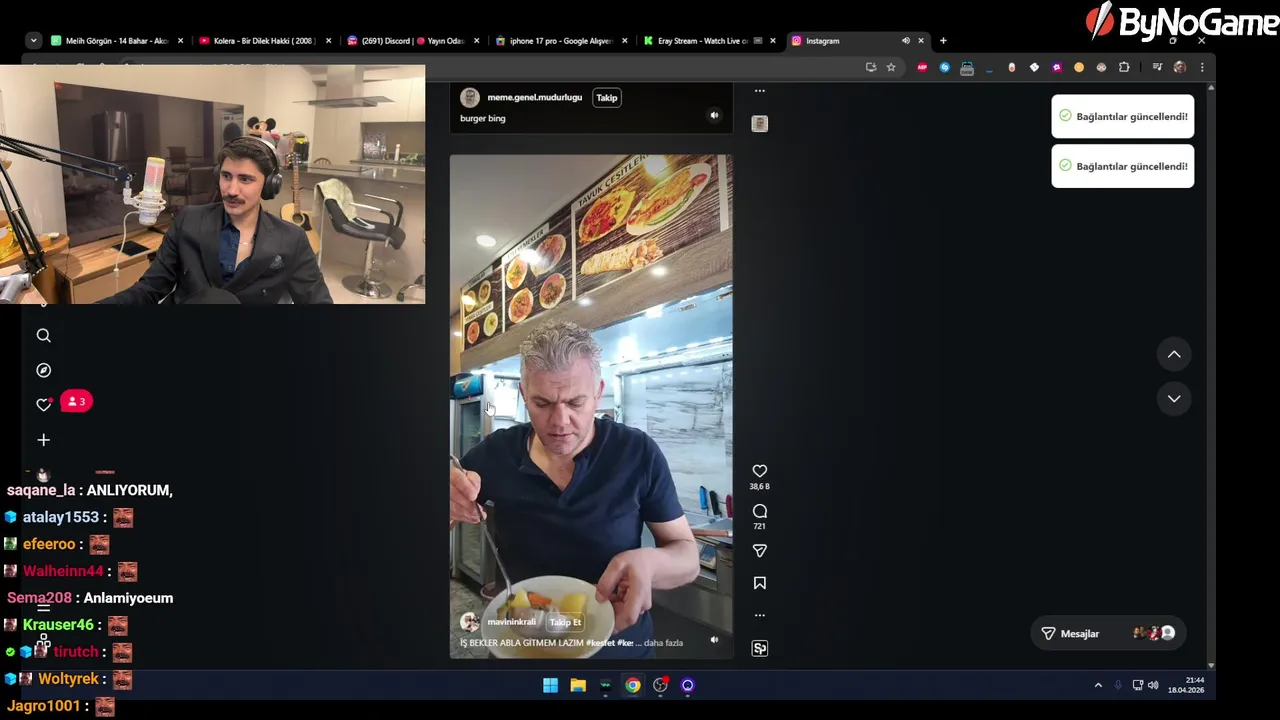Image resolution: width=1280 pixels, height=720 pixels.
Task: Open Instagram search from the sidebar
Action: pyautogui.click(x=43, y=336)
